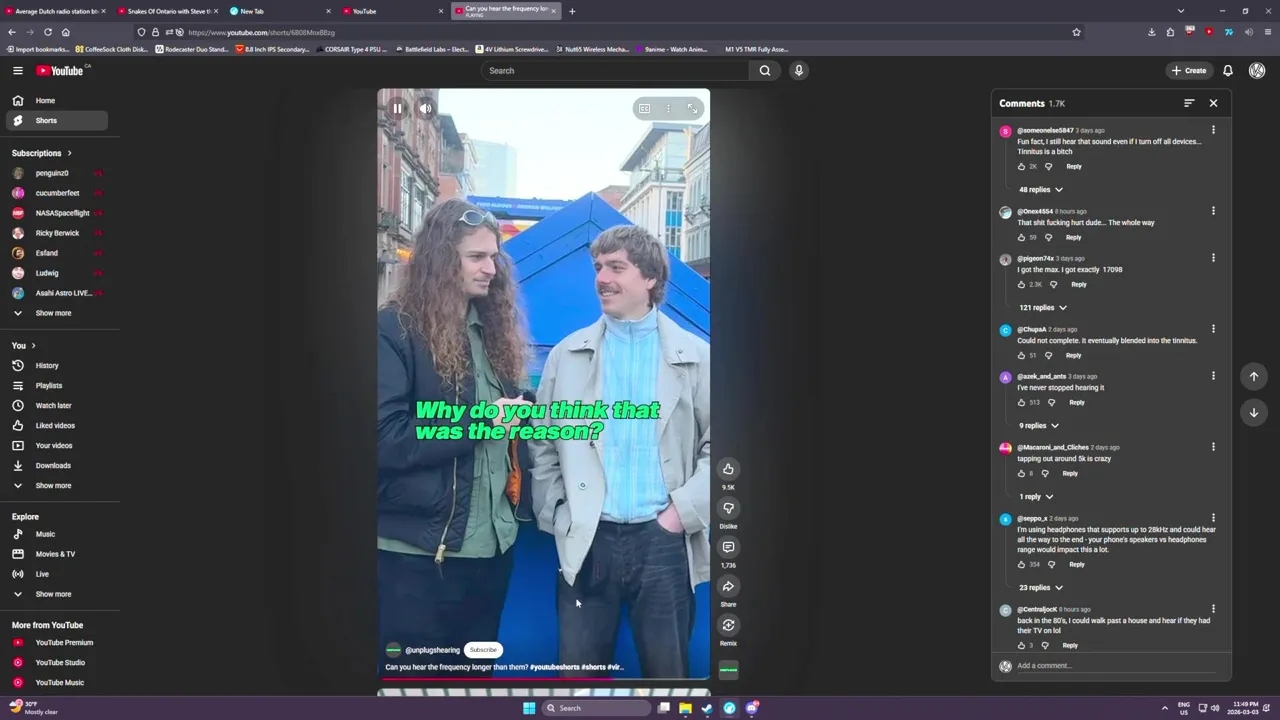
Task: Reply to @Onex4554's comment
Action: (x=1073, y=238)
